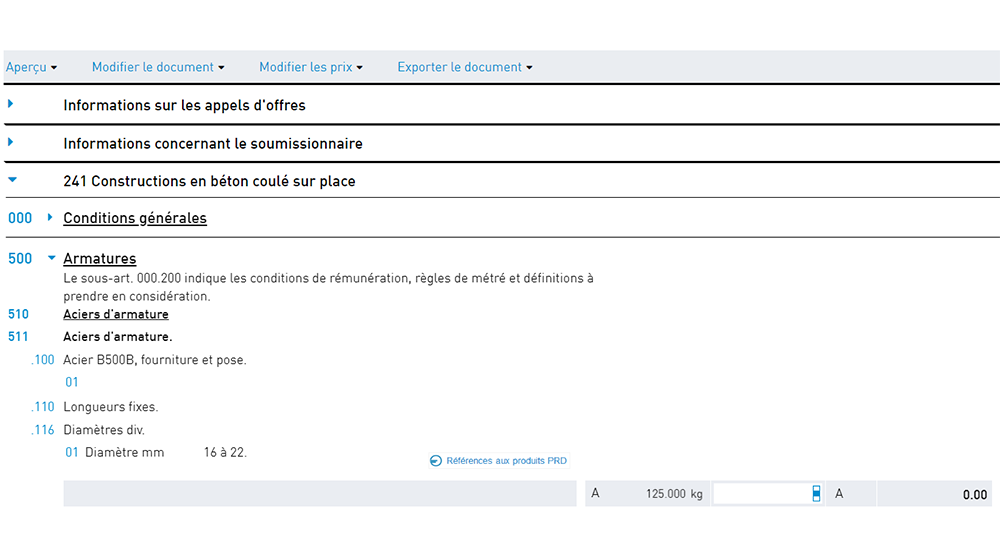
Task: Open Modifier le document menu
Action: [158, 67]
